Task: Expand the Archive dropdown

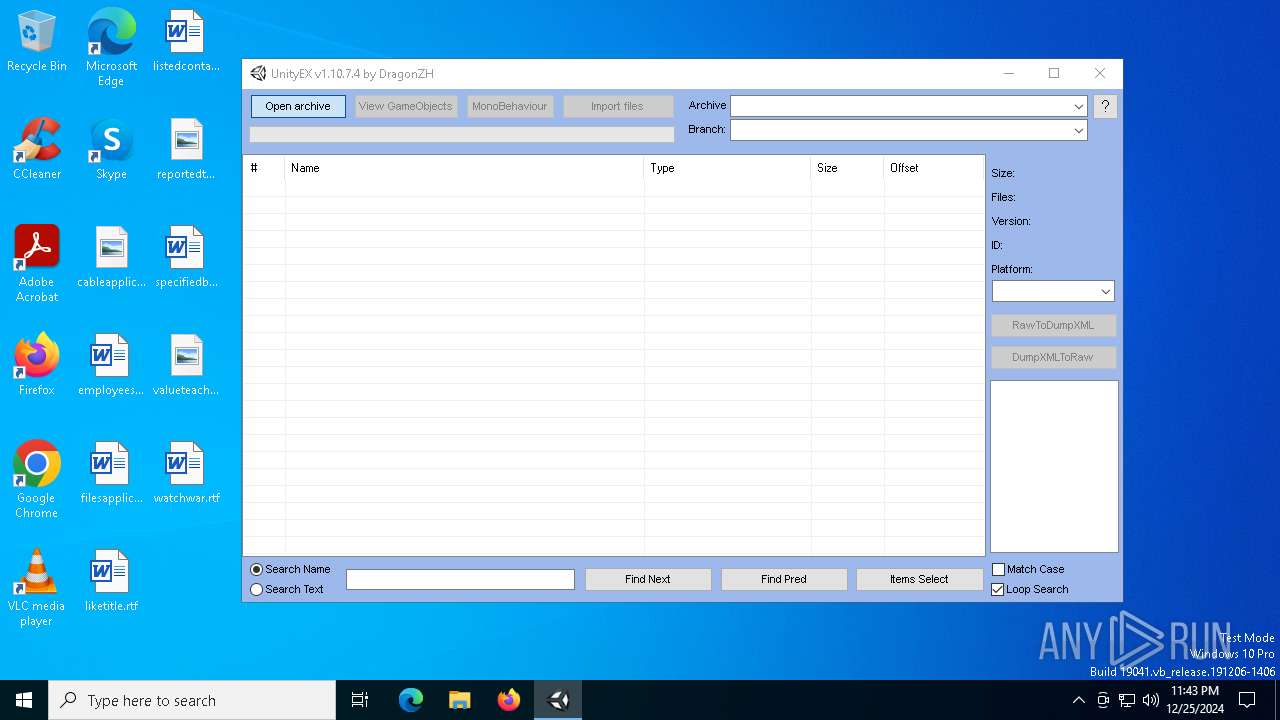Action: point(1078,106)
